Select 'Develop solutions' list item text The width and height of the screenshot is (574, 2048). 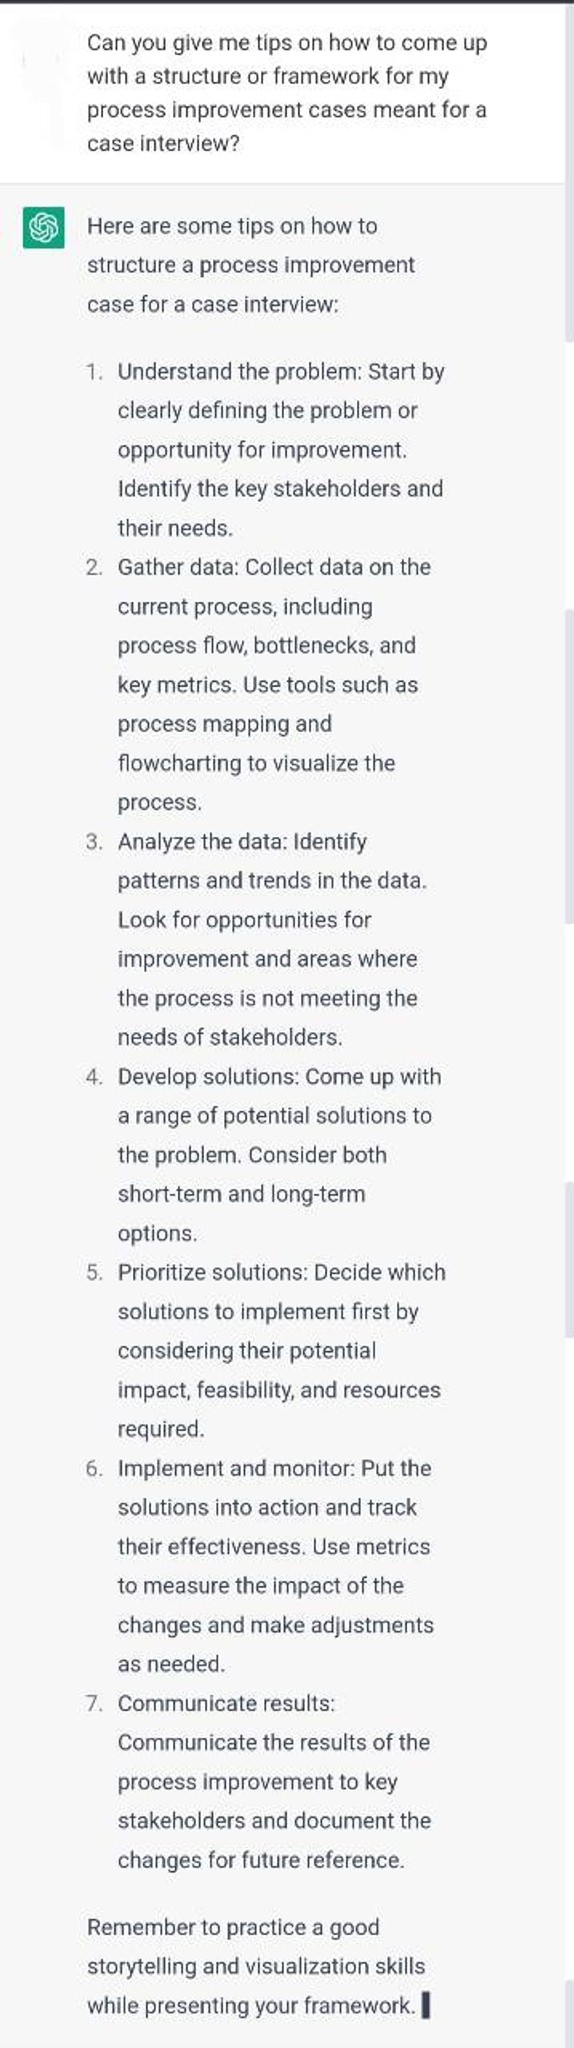point(279,1155)
